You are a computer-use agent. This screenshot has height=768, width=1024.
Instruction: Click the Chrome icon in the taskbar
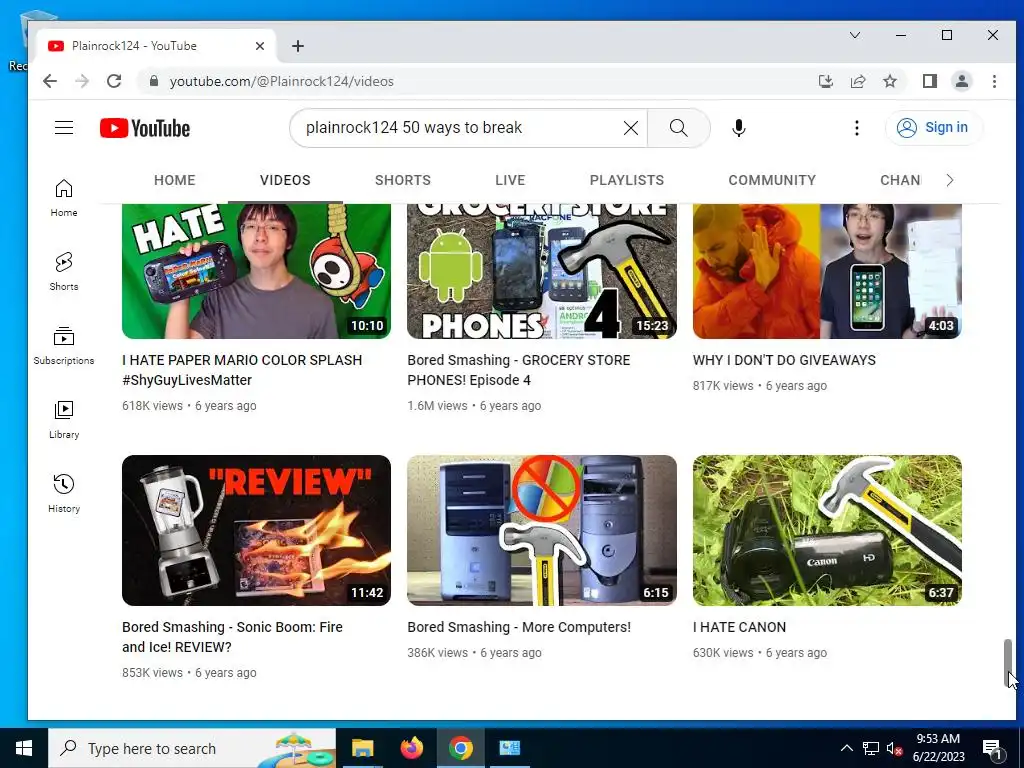point(460,748)
